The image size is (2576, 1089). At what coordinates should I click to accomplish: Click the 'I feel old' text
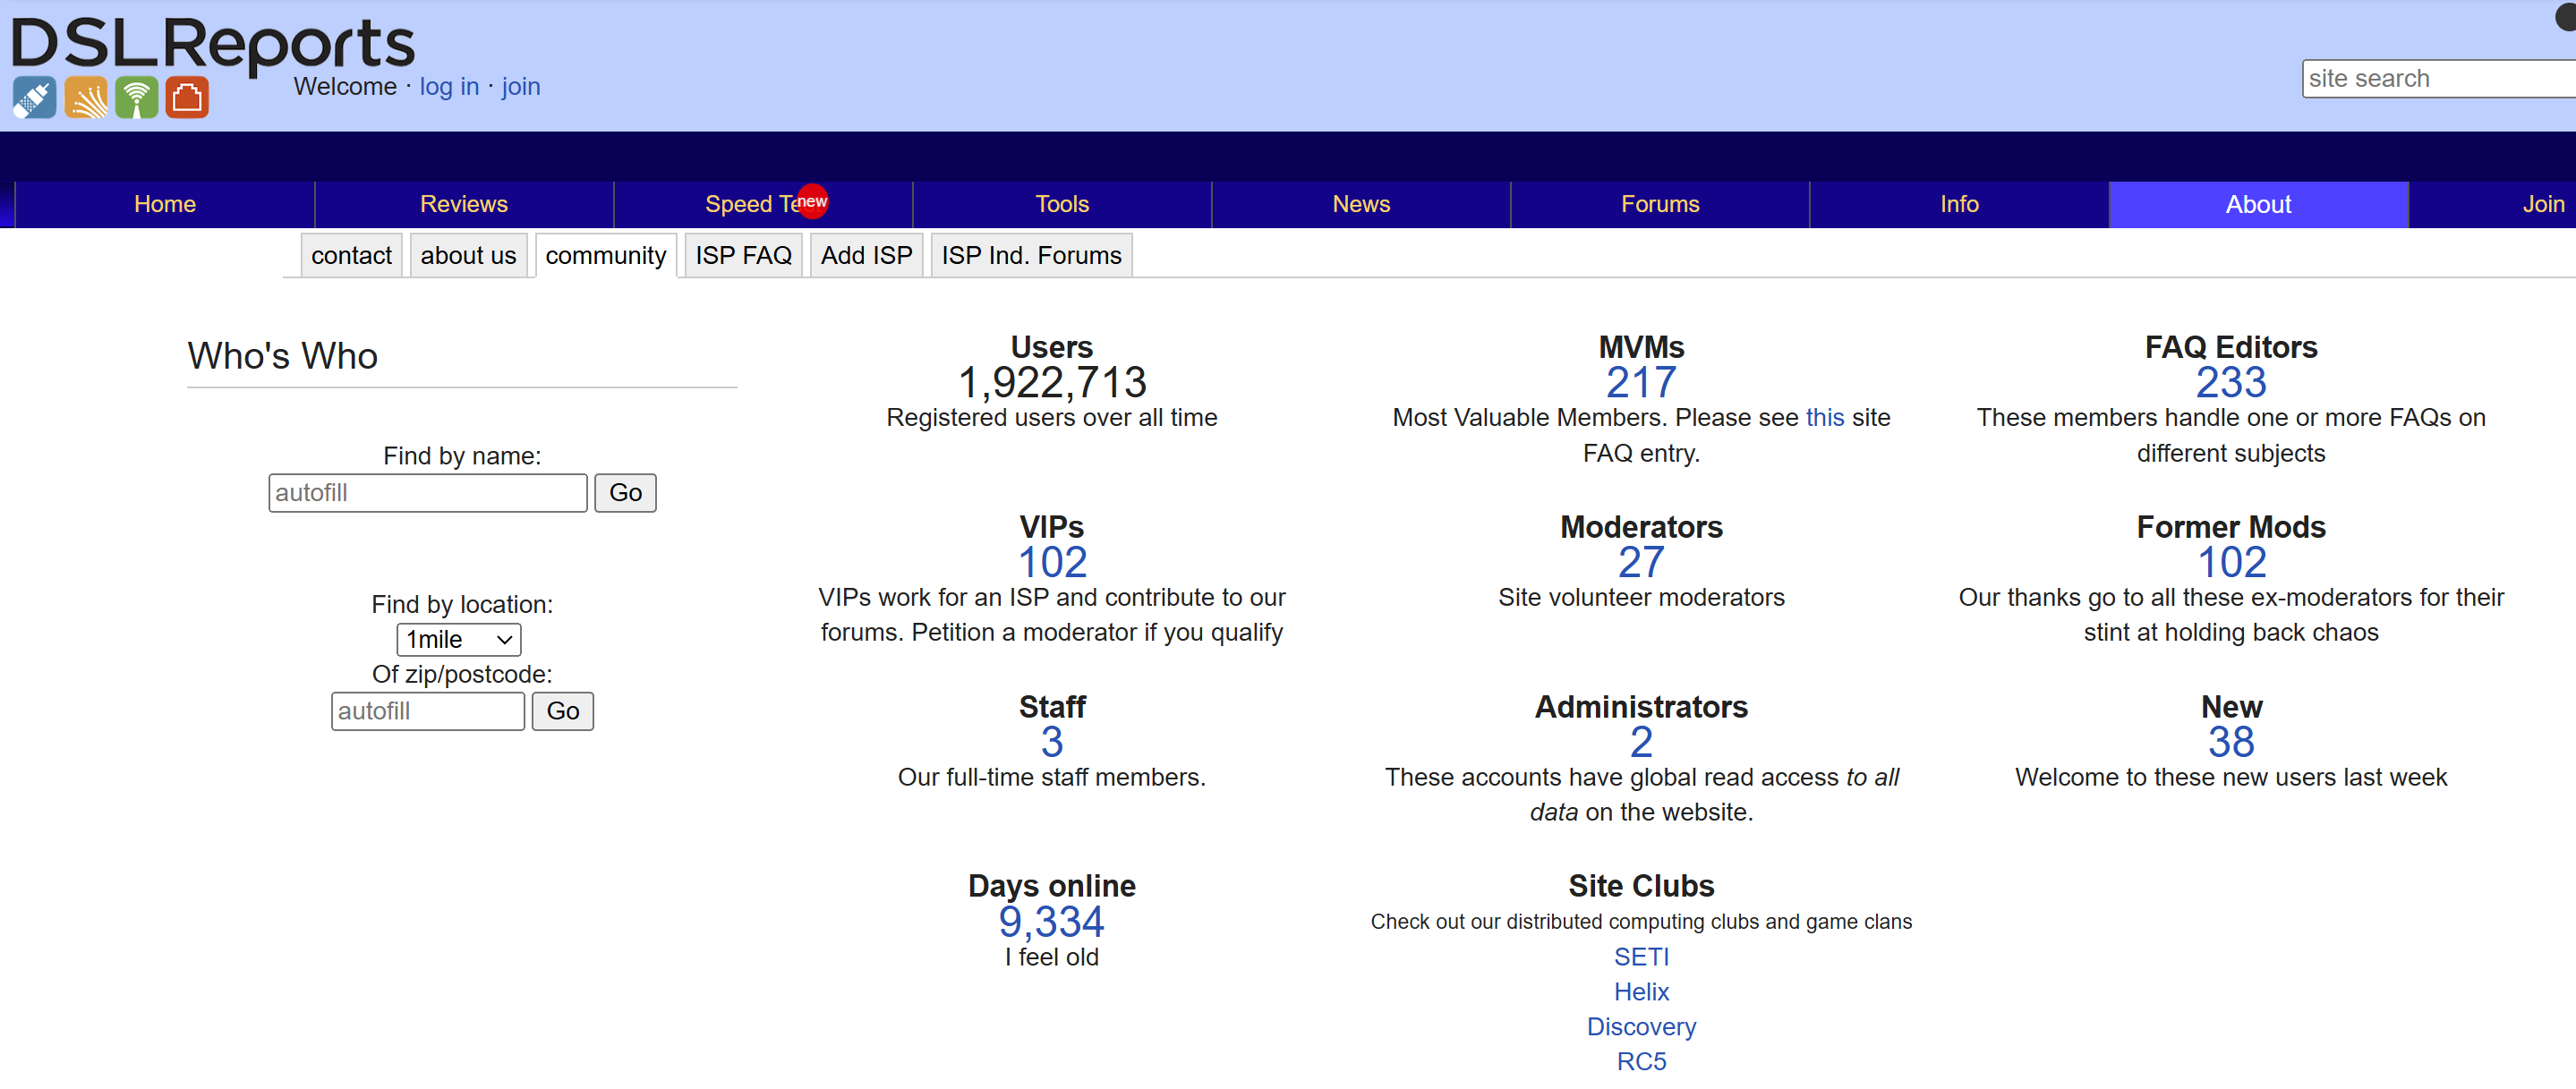tap(1052, 957)
